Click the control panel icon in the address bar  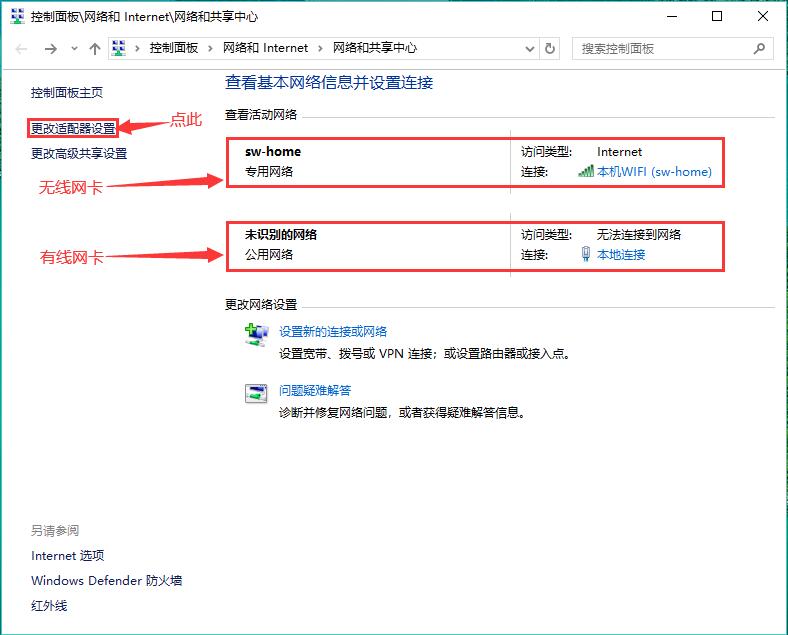[x=119, y=48]
